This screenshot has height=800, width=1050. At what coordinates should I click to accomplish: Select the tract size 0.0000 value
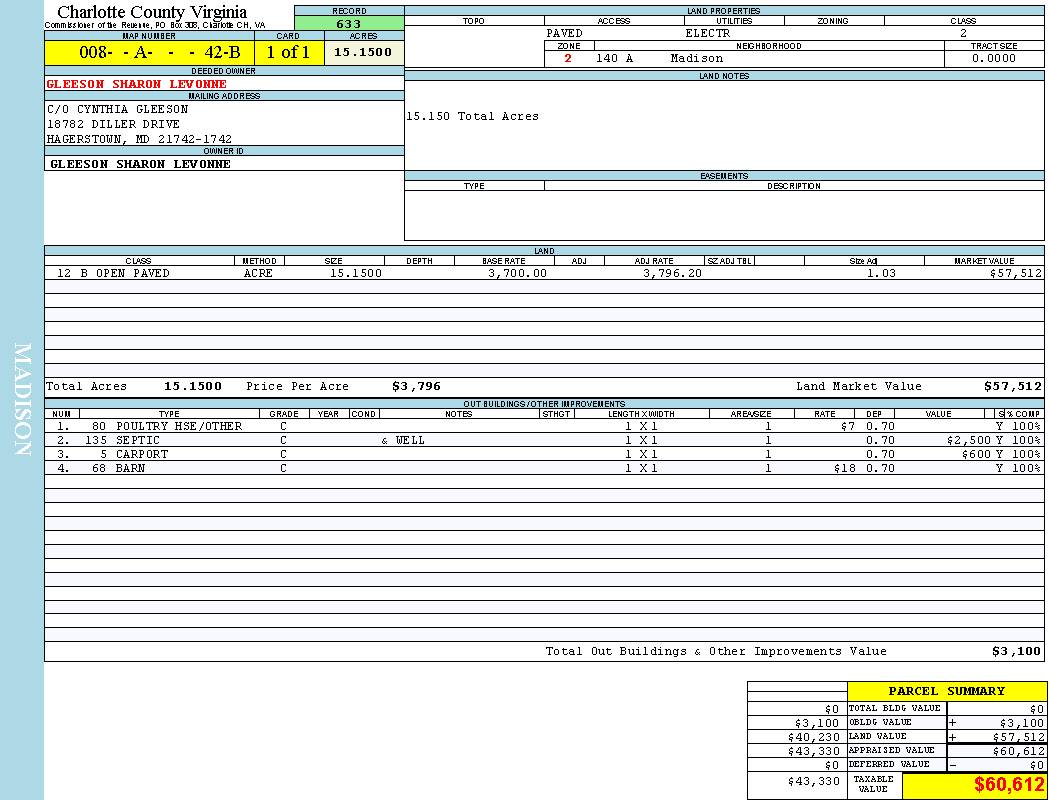(993, 59)
